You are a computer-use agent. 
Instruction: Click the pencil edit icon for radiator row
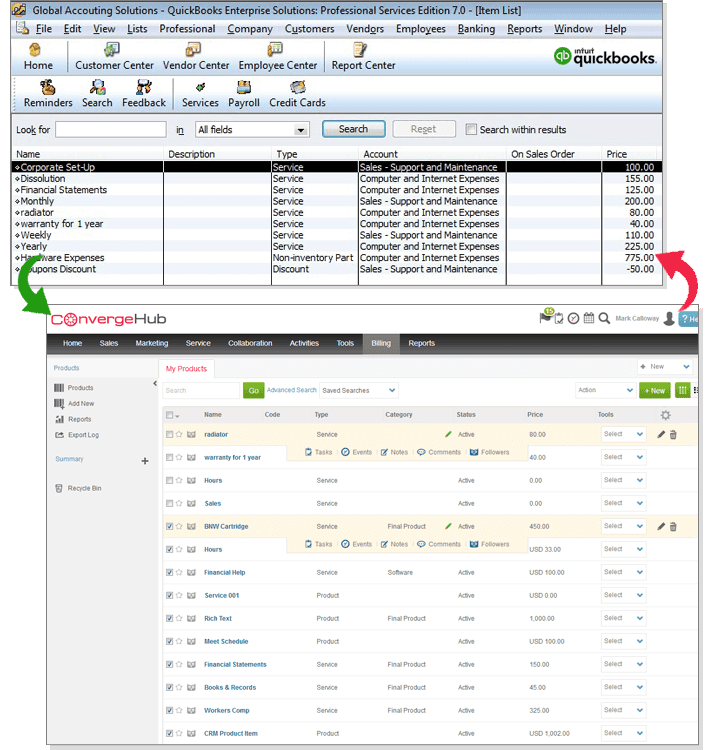pyautogui.click(x=661, y=434)
